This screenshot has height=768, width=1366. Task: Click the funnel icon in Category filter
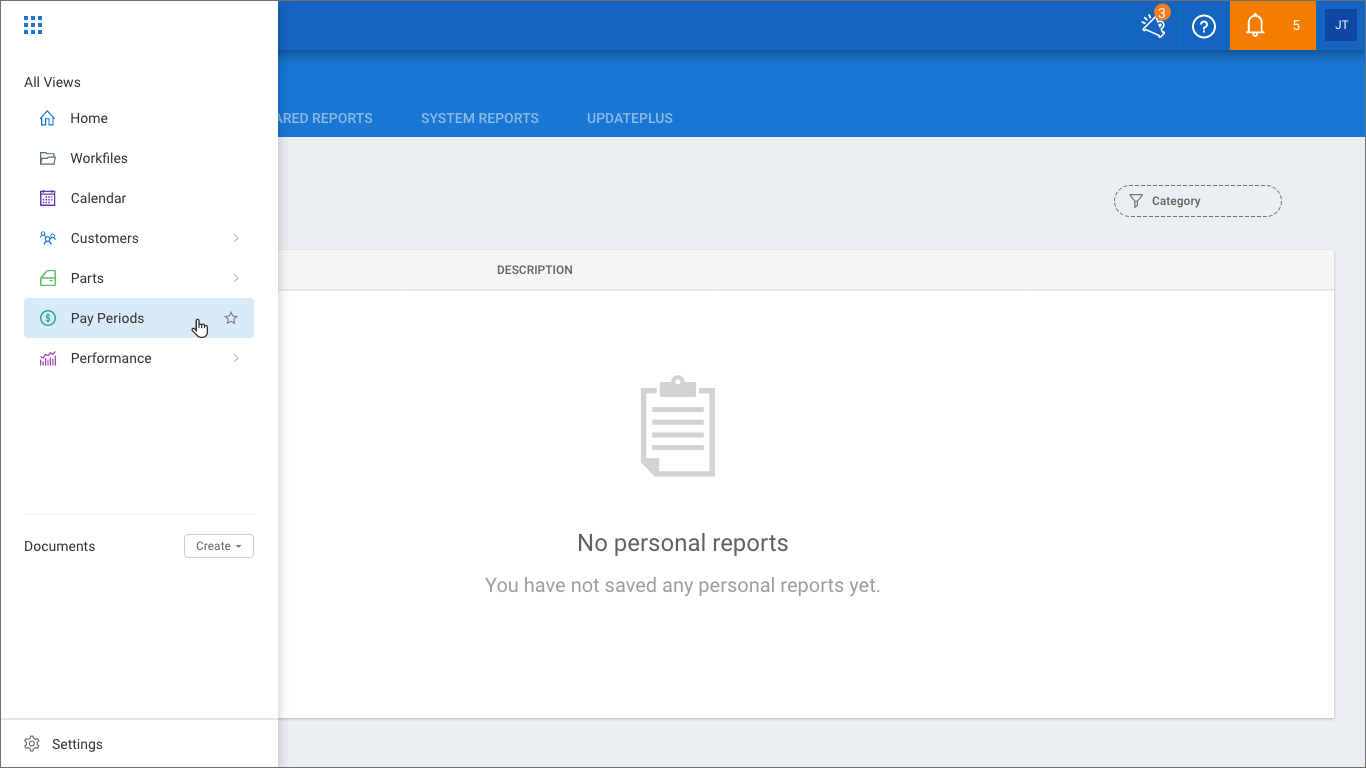pyautogui.click(x=1136, y=201)
